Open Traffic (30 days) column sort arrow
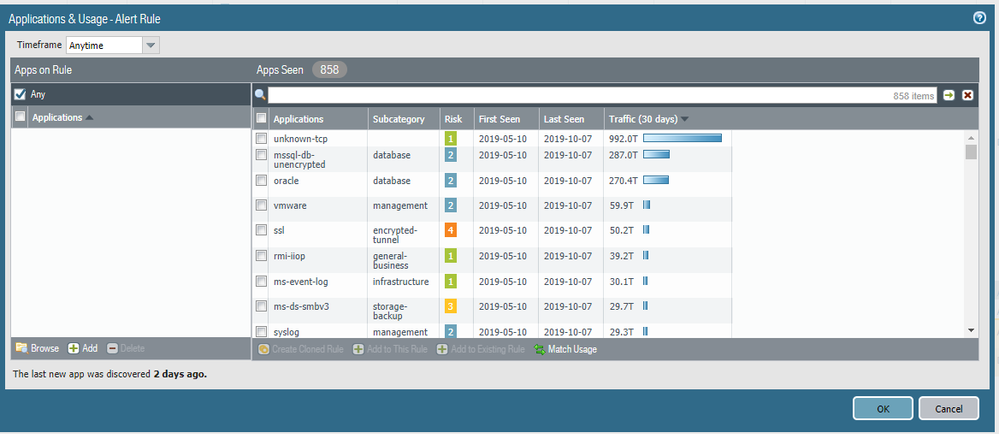 point(685,119)
